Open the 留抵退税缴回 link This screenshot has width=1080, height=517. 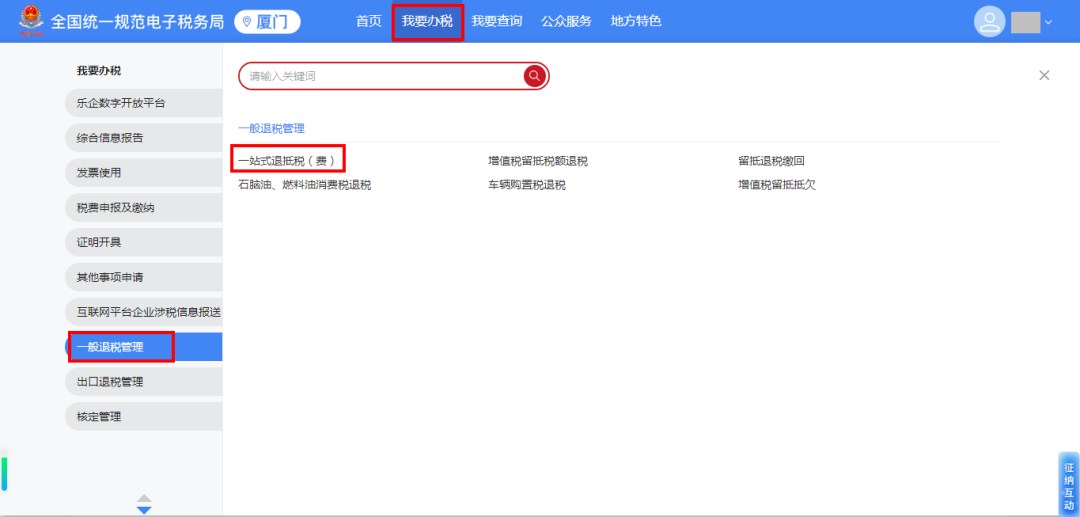[x=771, y=161]
